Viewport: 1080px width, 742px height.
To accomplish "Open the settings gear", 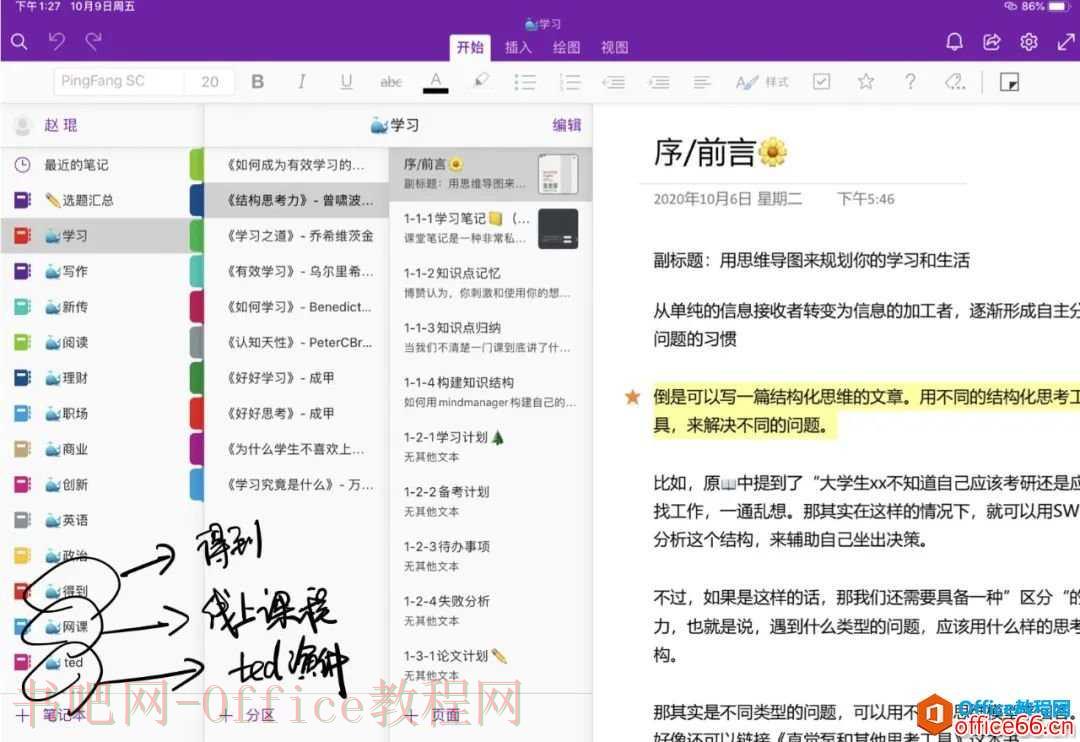I will (x=1028, y=42).
